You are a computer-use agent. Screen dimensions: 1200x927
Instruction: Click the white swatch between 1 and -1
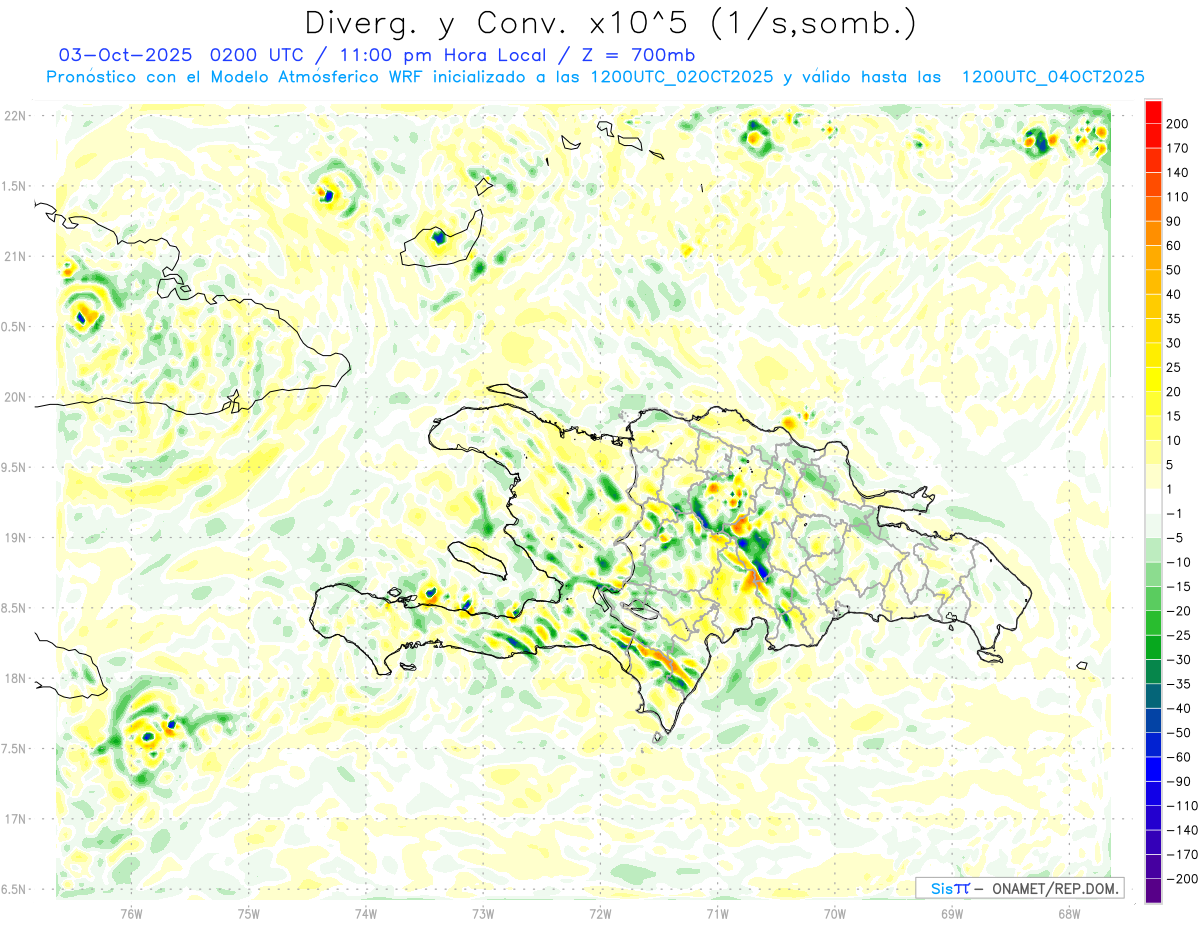[1153, 502]
